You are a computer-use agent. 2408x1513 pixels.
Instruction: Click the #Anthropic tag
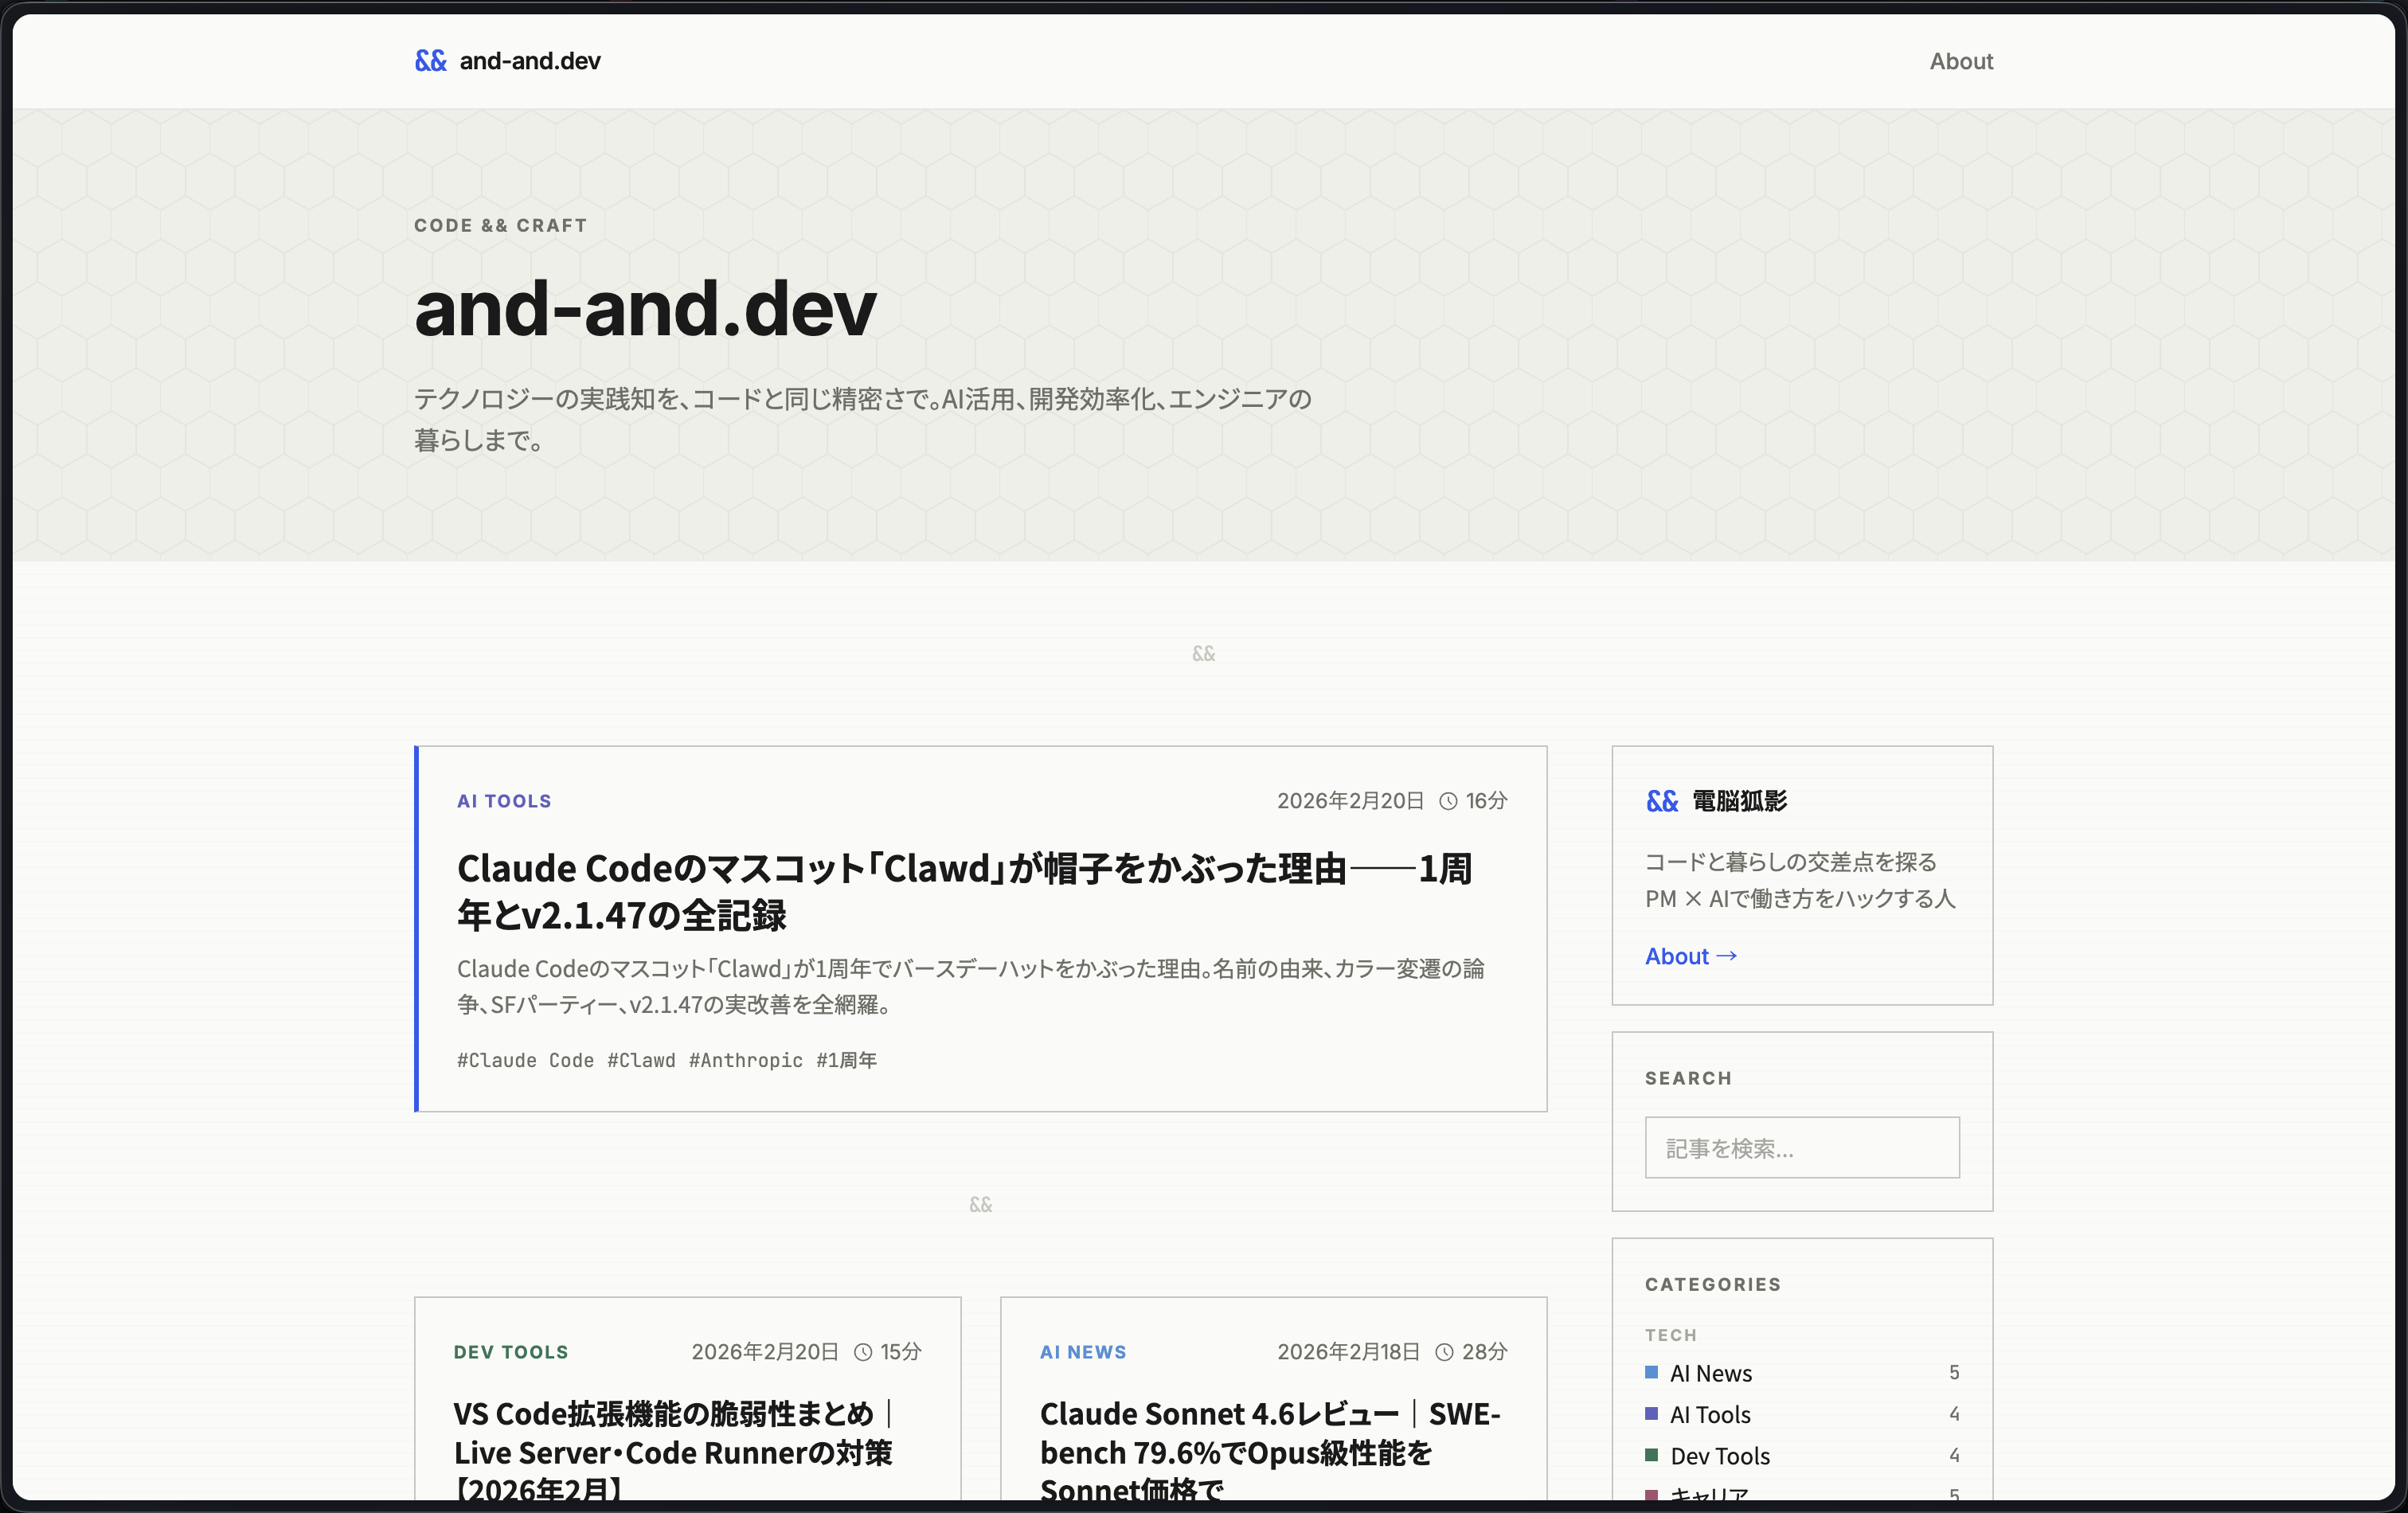tap(744, 1060)
